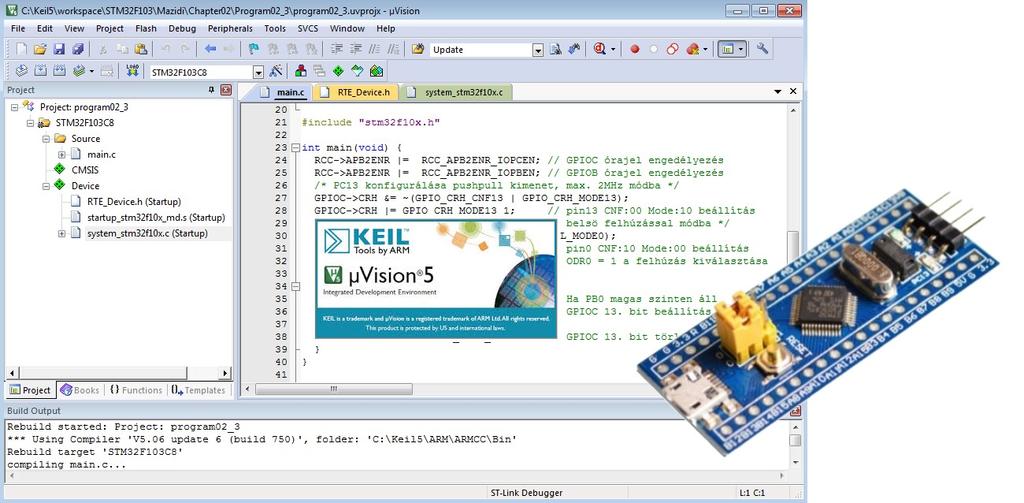Screen dimensions: 1024x503
Task: Click the Disable All Breakpoints icon
Action: point(672,50)
